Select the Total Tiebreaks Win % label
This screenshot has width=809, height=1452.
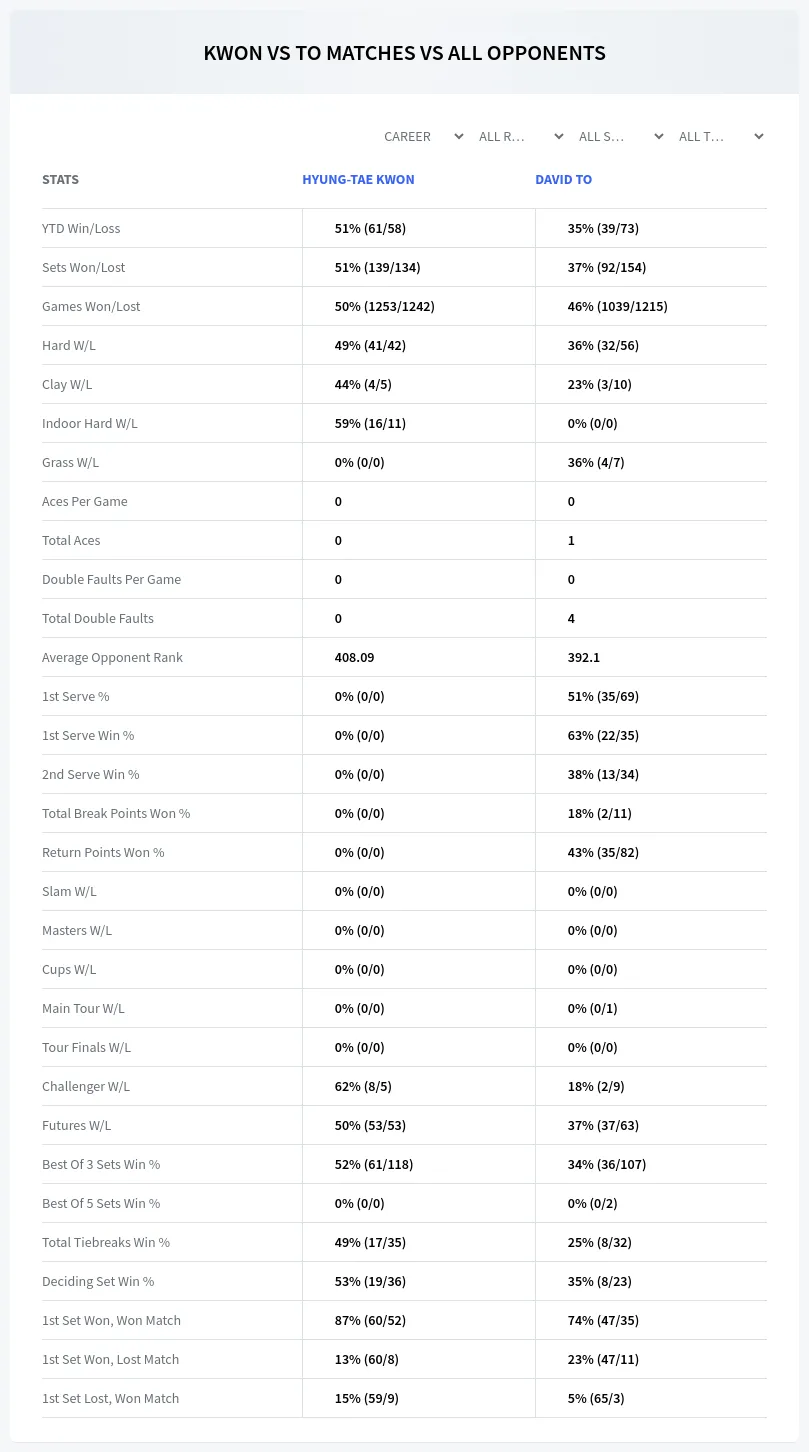[x=106, y=1242]
